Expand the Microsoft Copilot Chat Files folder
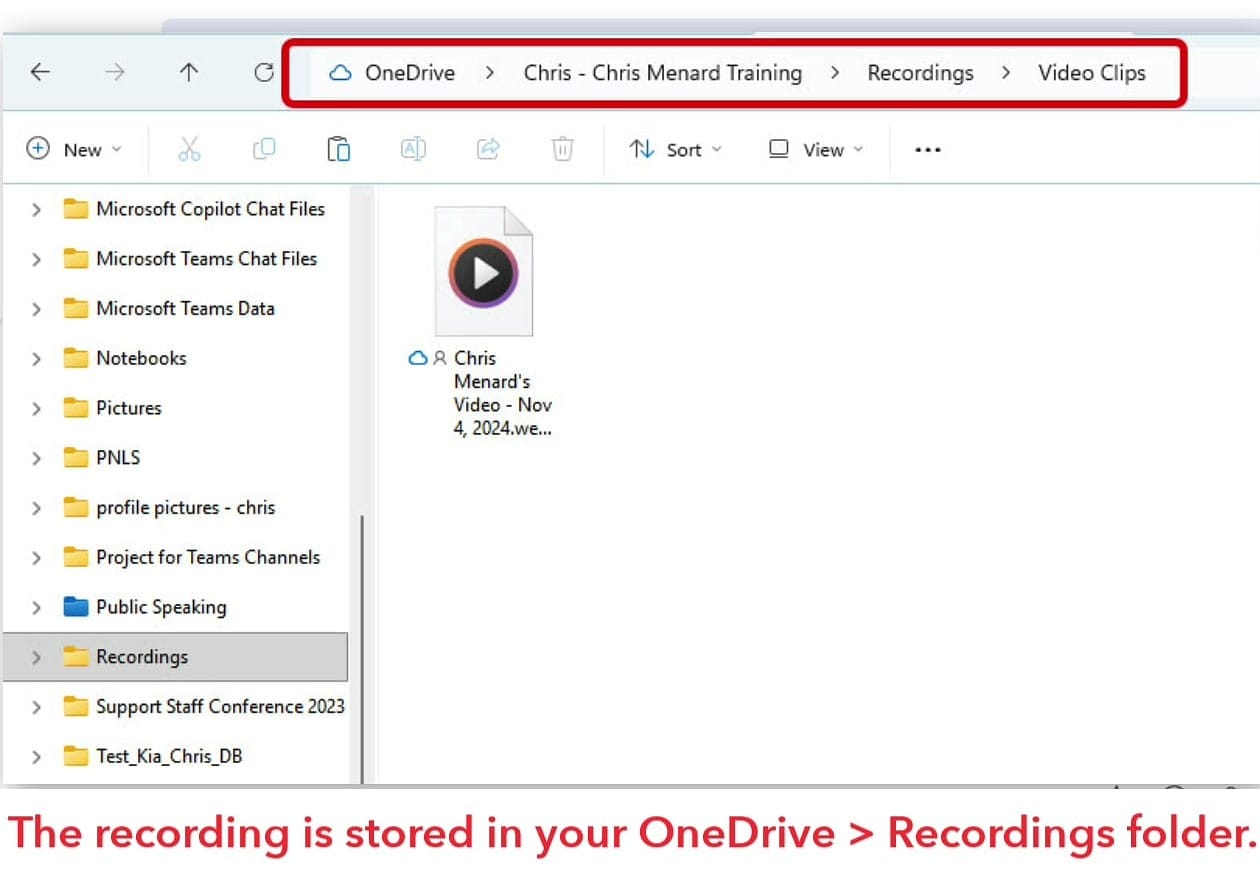The image size is (1260, 874). pos(37,209)
